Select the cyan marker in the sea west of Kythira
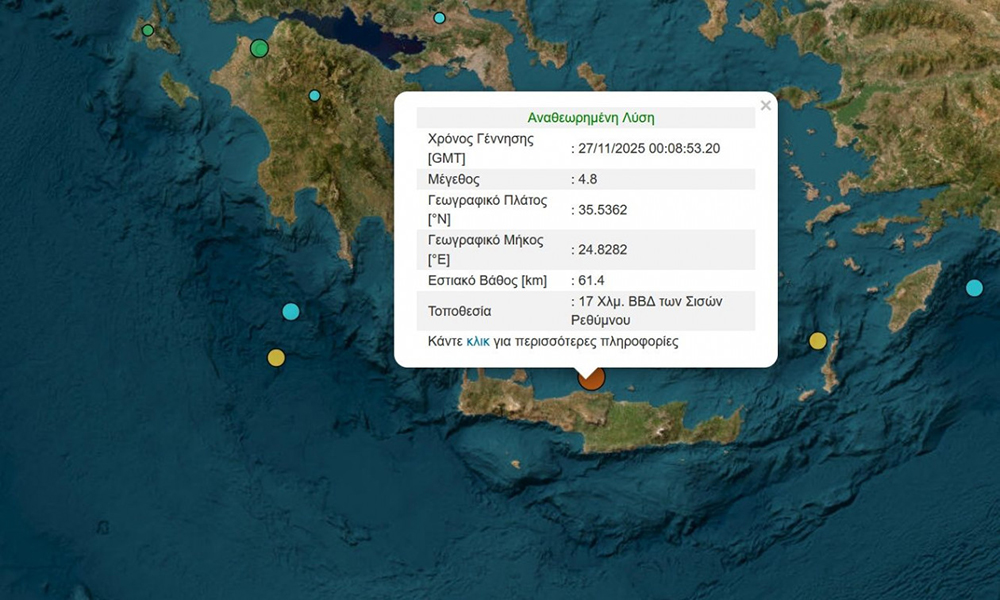This screenshot has width=1000, height=600. (x=291, y=311)
